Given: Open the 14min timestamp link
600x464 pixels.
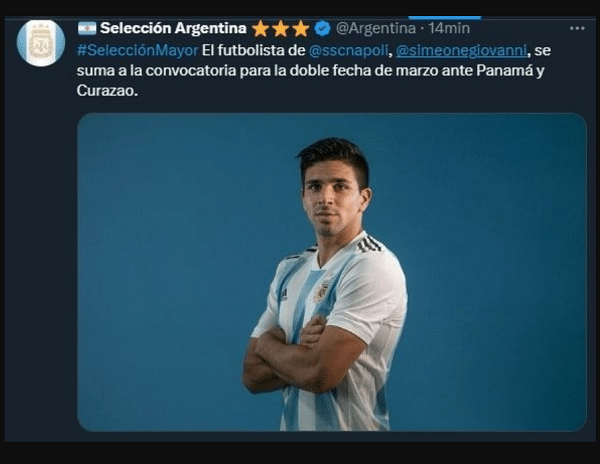Looking at the screenshot, I should 449,28.
